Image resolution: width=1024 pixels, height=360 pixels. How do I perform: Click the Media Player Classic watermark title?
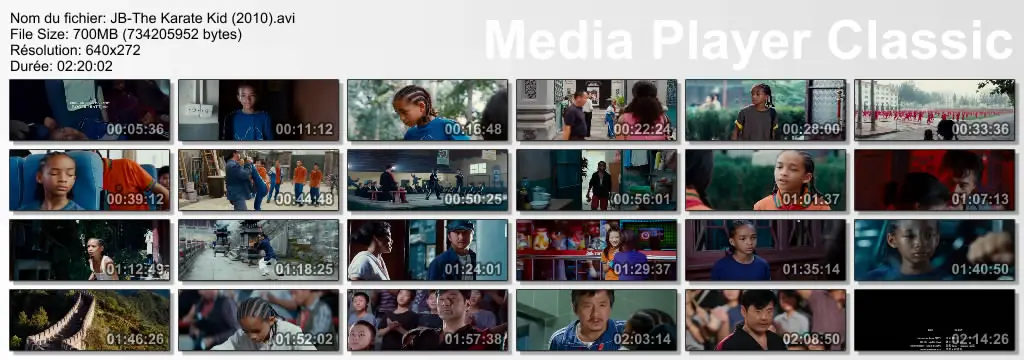[748, 41]
